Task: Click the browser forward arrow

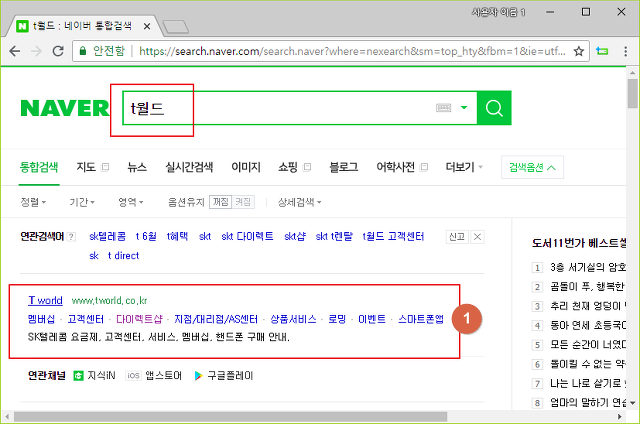Action: (x=36, y=51)
